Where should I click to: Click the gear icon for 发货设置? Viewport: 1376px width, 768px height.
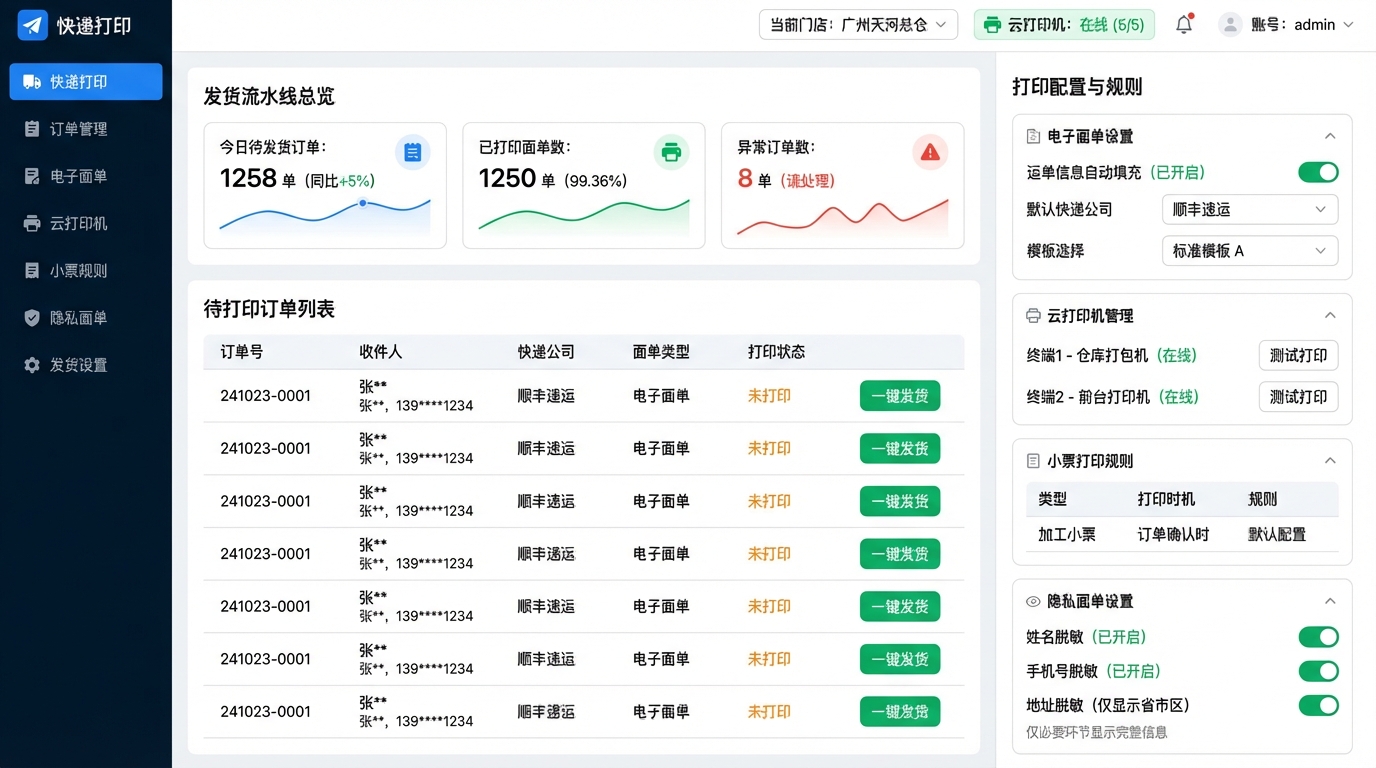tap(32, 365)
